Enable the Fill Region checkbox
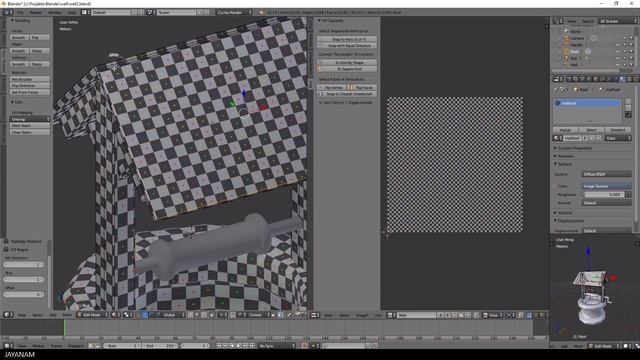 click(x=6, y=249)
